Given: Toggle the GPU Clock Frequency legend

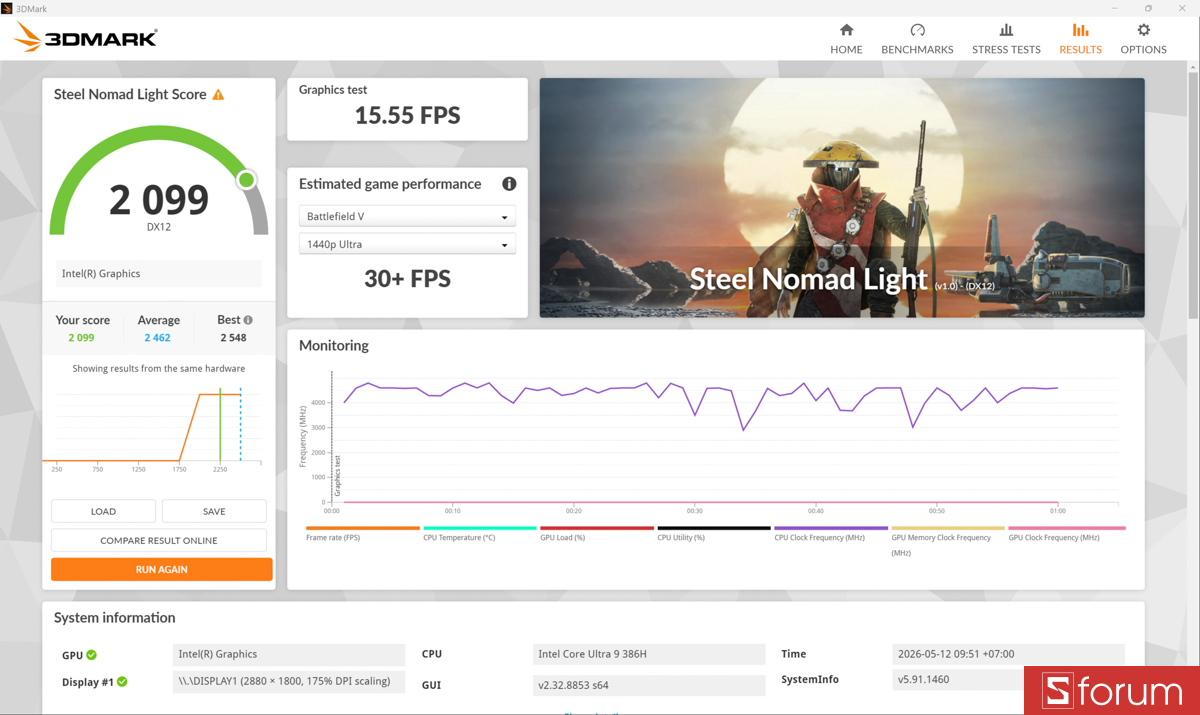Looking at the screenshot, I should (x=1066, y=533).
